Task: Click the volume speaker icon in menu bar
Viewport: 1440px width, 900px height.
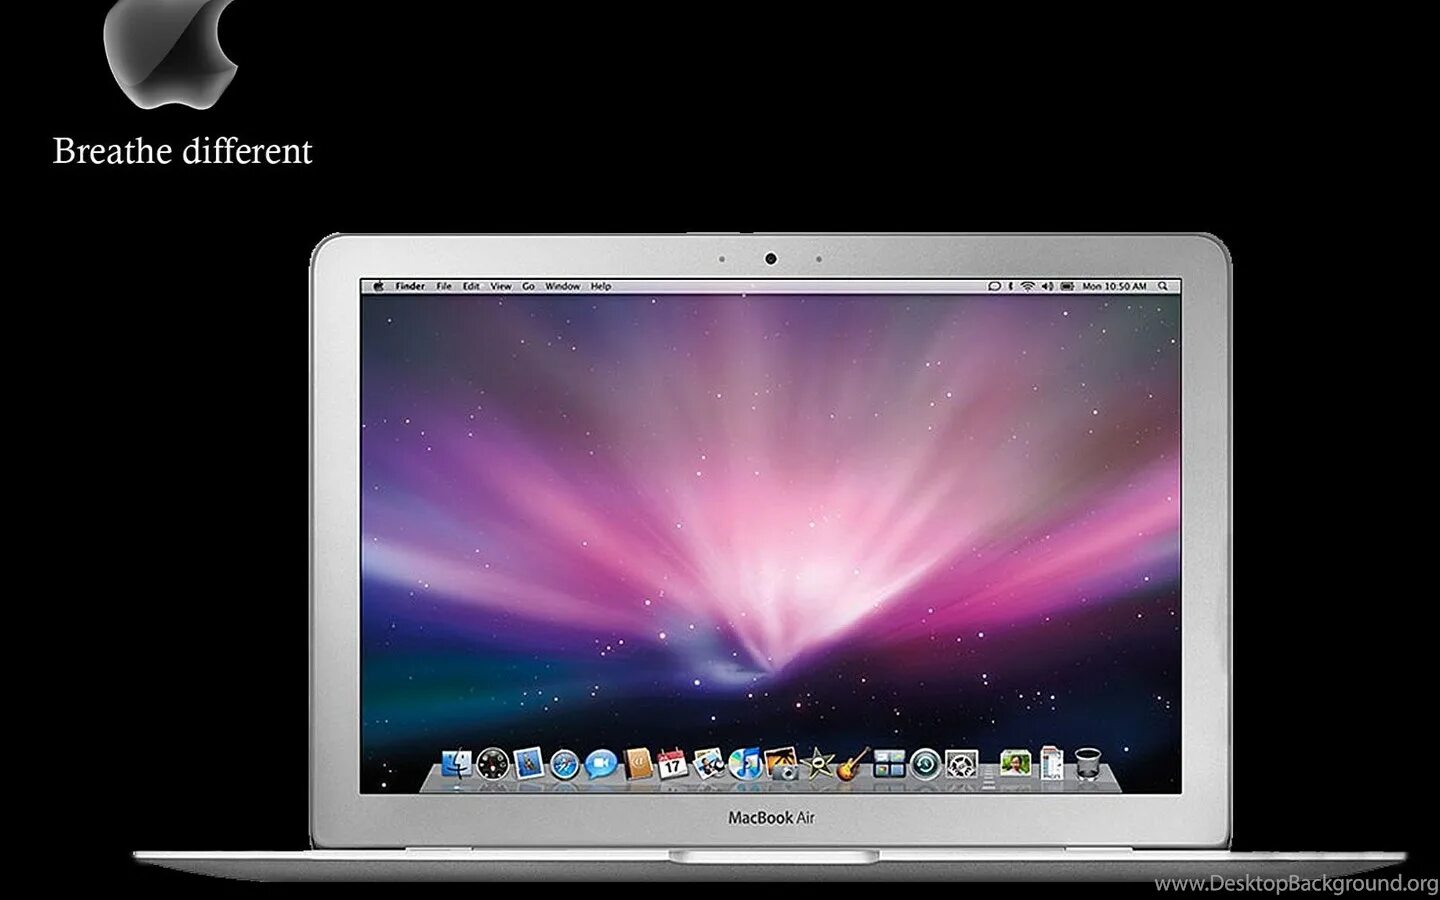Action: pyautogui.click(x=1047, y=286)
